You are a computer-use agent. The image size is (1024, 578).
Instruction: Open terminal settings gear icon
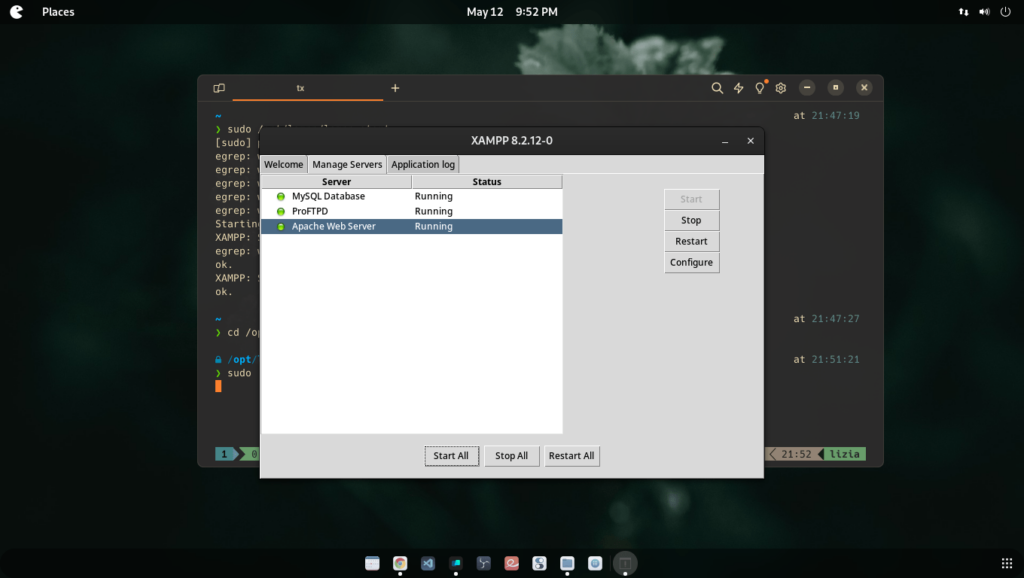coord(781,88)
